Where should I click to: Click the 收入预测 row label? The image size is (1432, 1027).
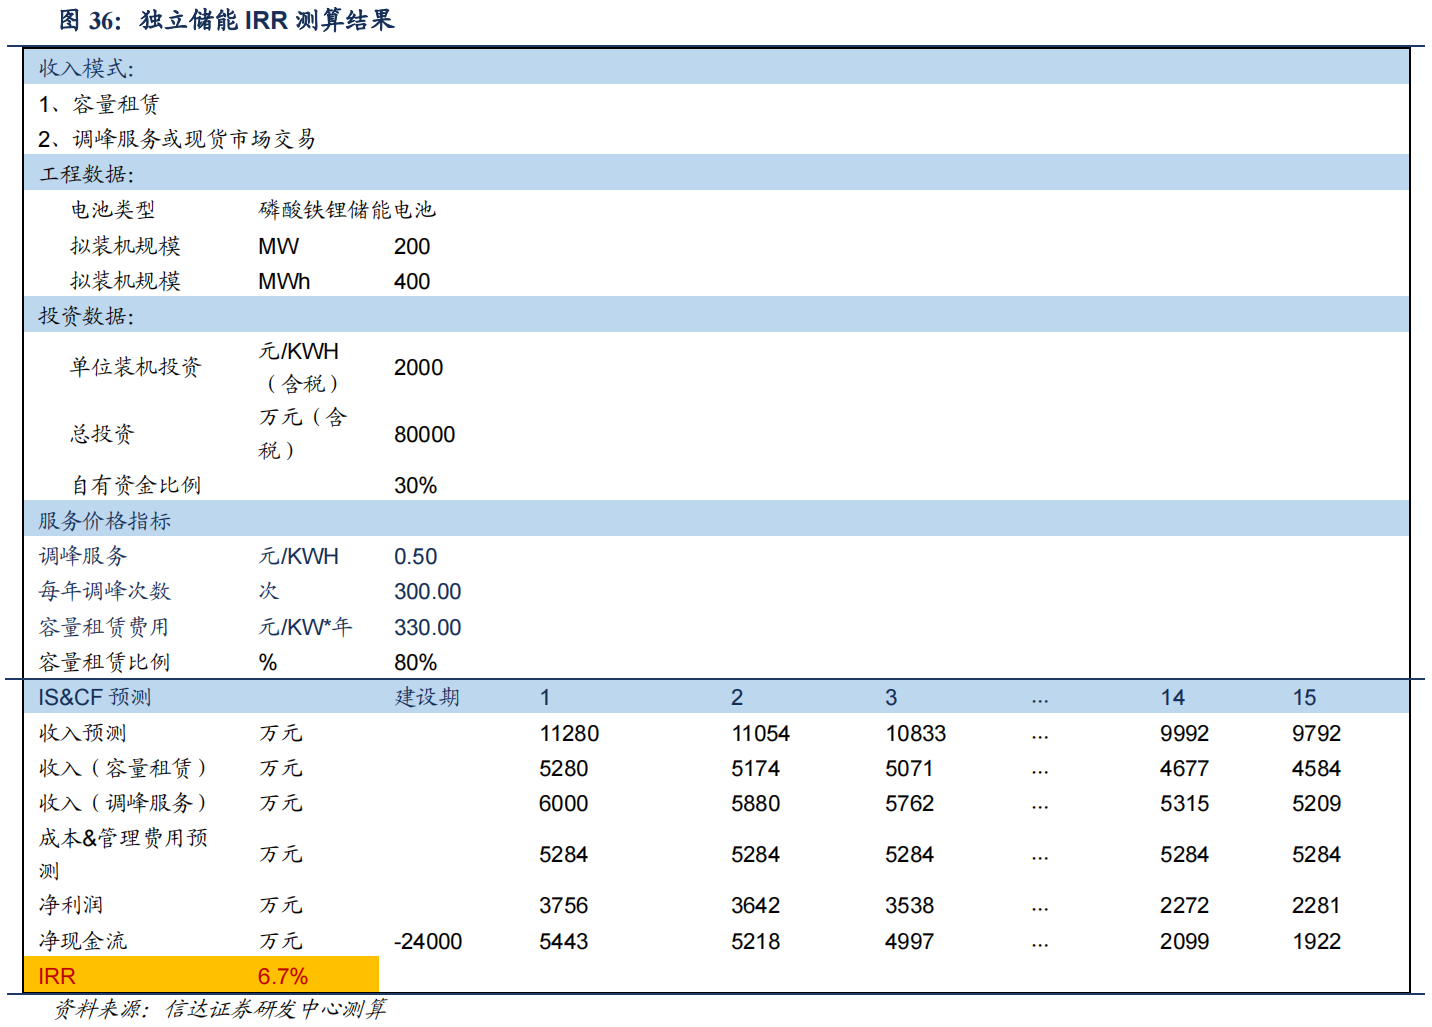[x=83, y=733]
